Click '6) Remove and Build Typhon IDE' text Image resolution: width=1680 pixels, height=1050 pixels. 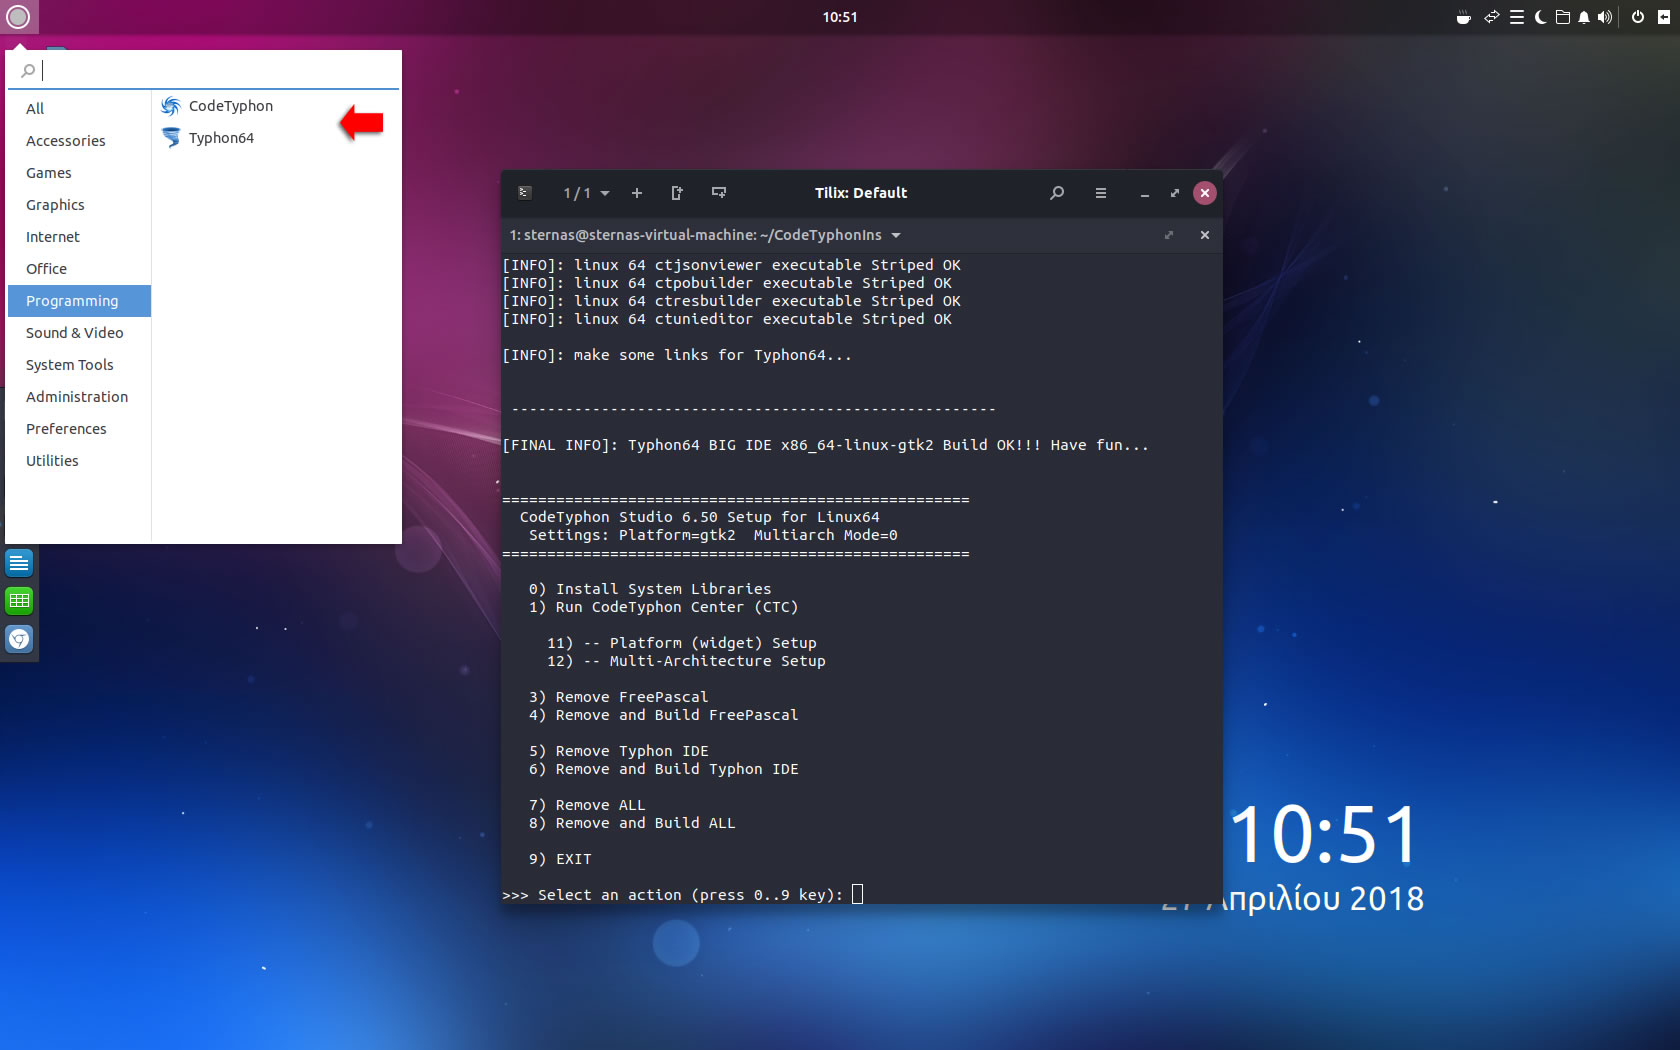click(663, 769)
